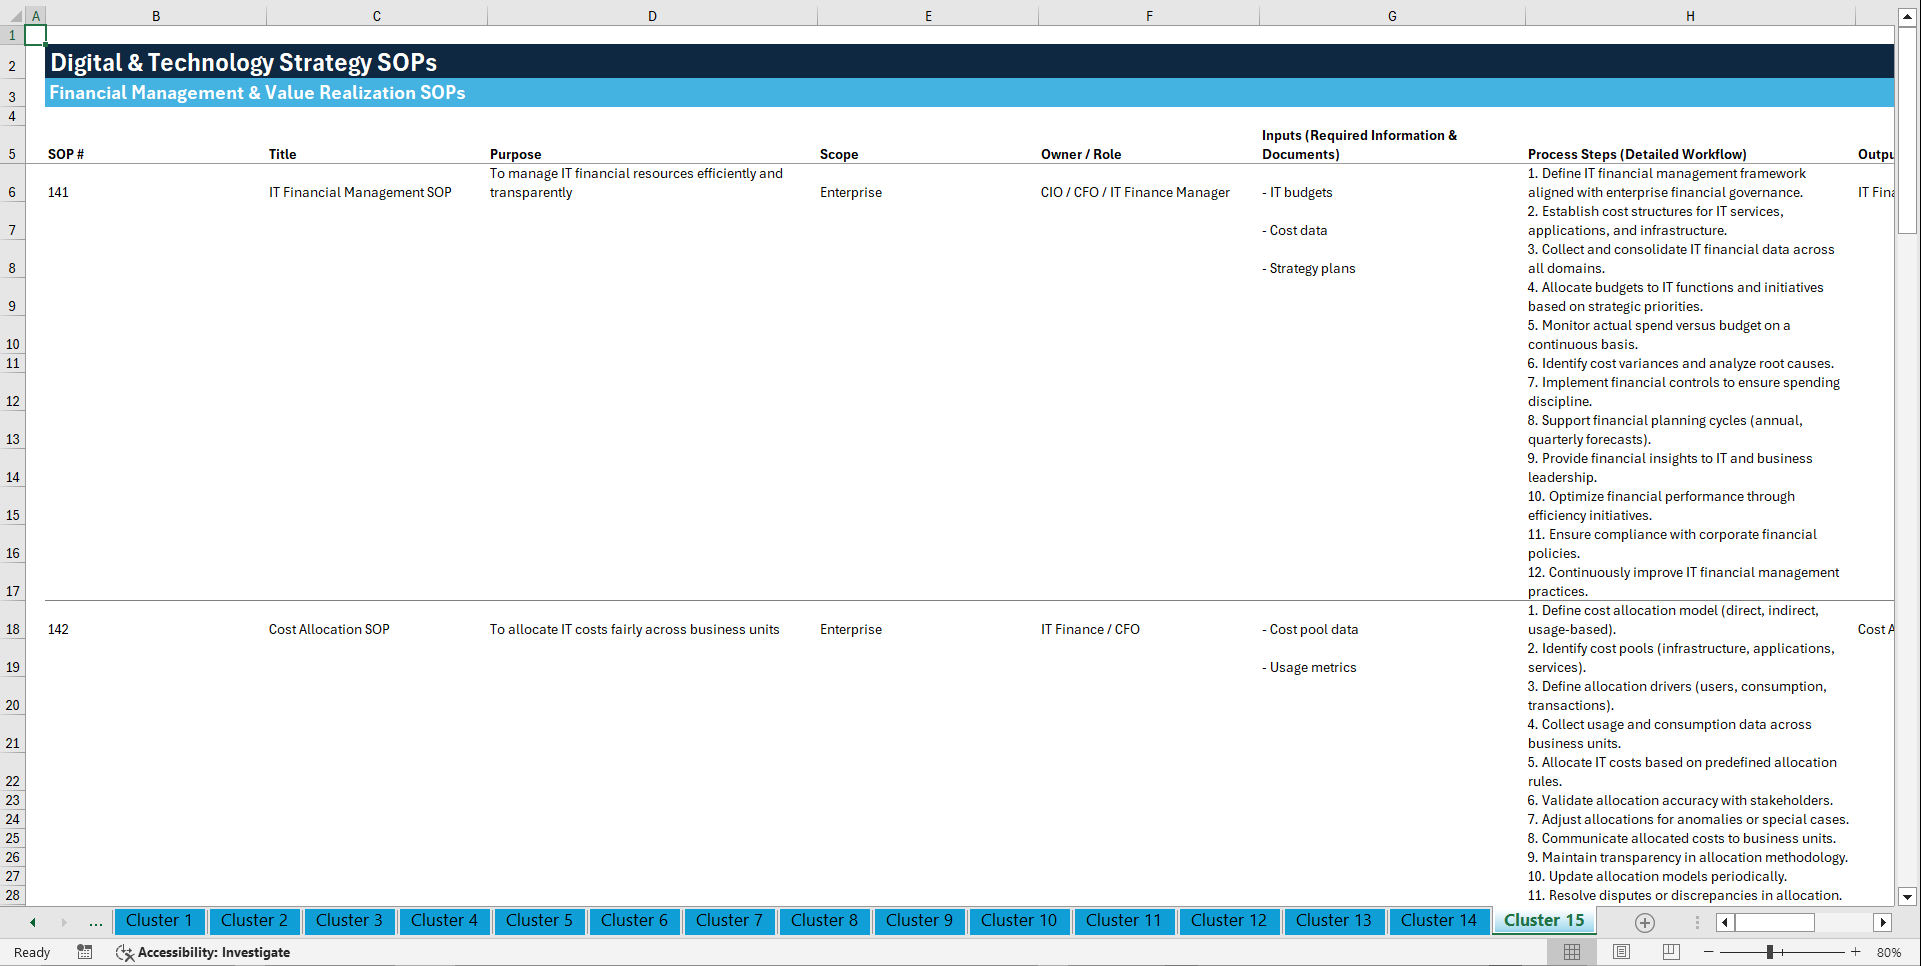Zoom out with the minus button
The width and height of the screenshot is (1921, 966).
tap(1708, 952)
